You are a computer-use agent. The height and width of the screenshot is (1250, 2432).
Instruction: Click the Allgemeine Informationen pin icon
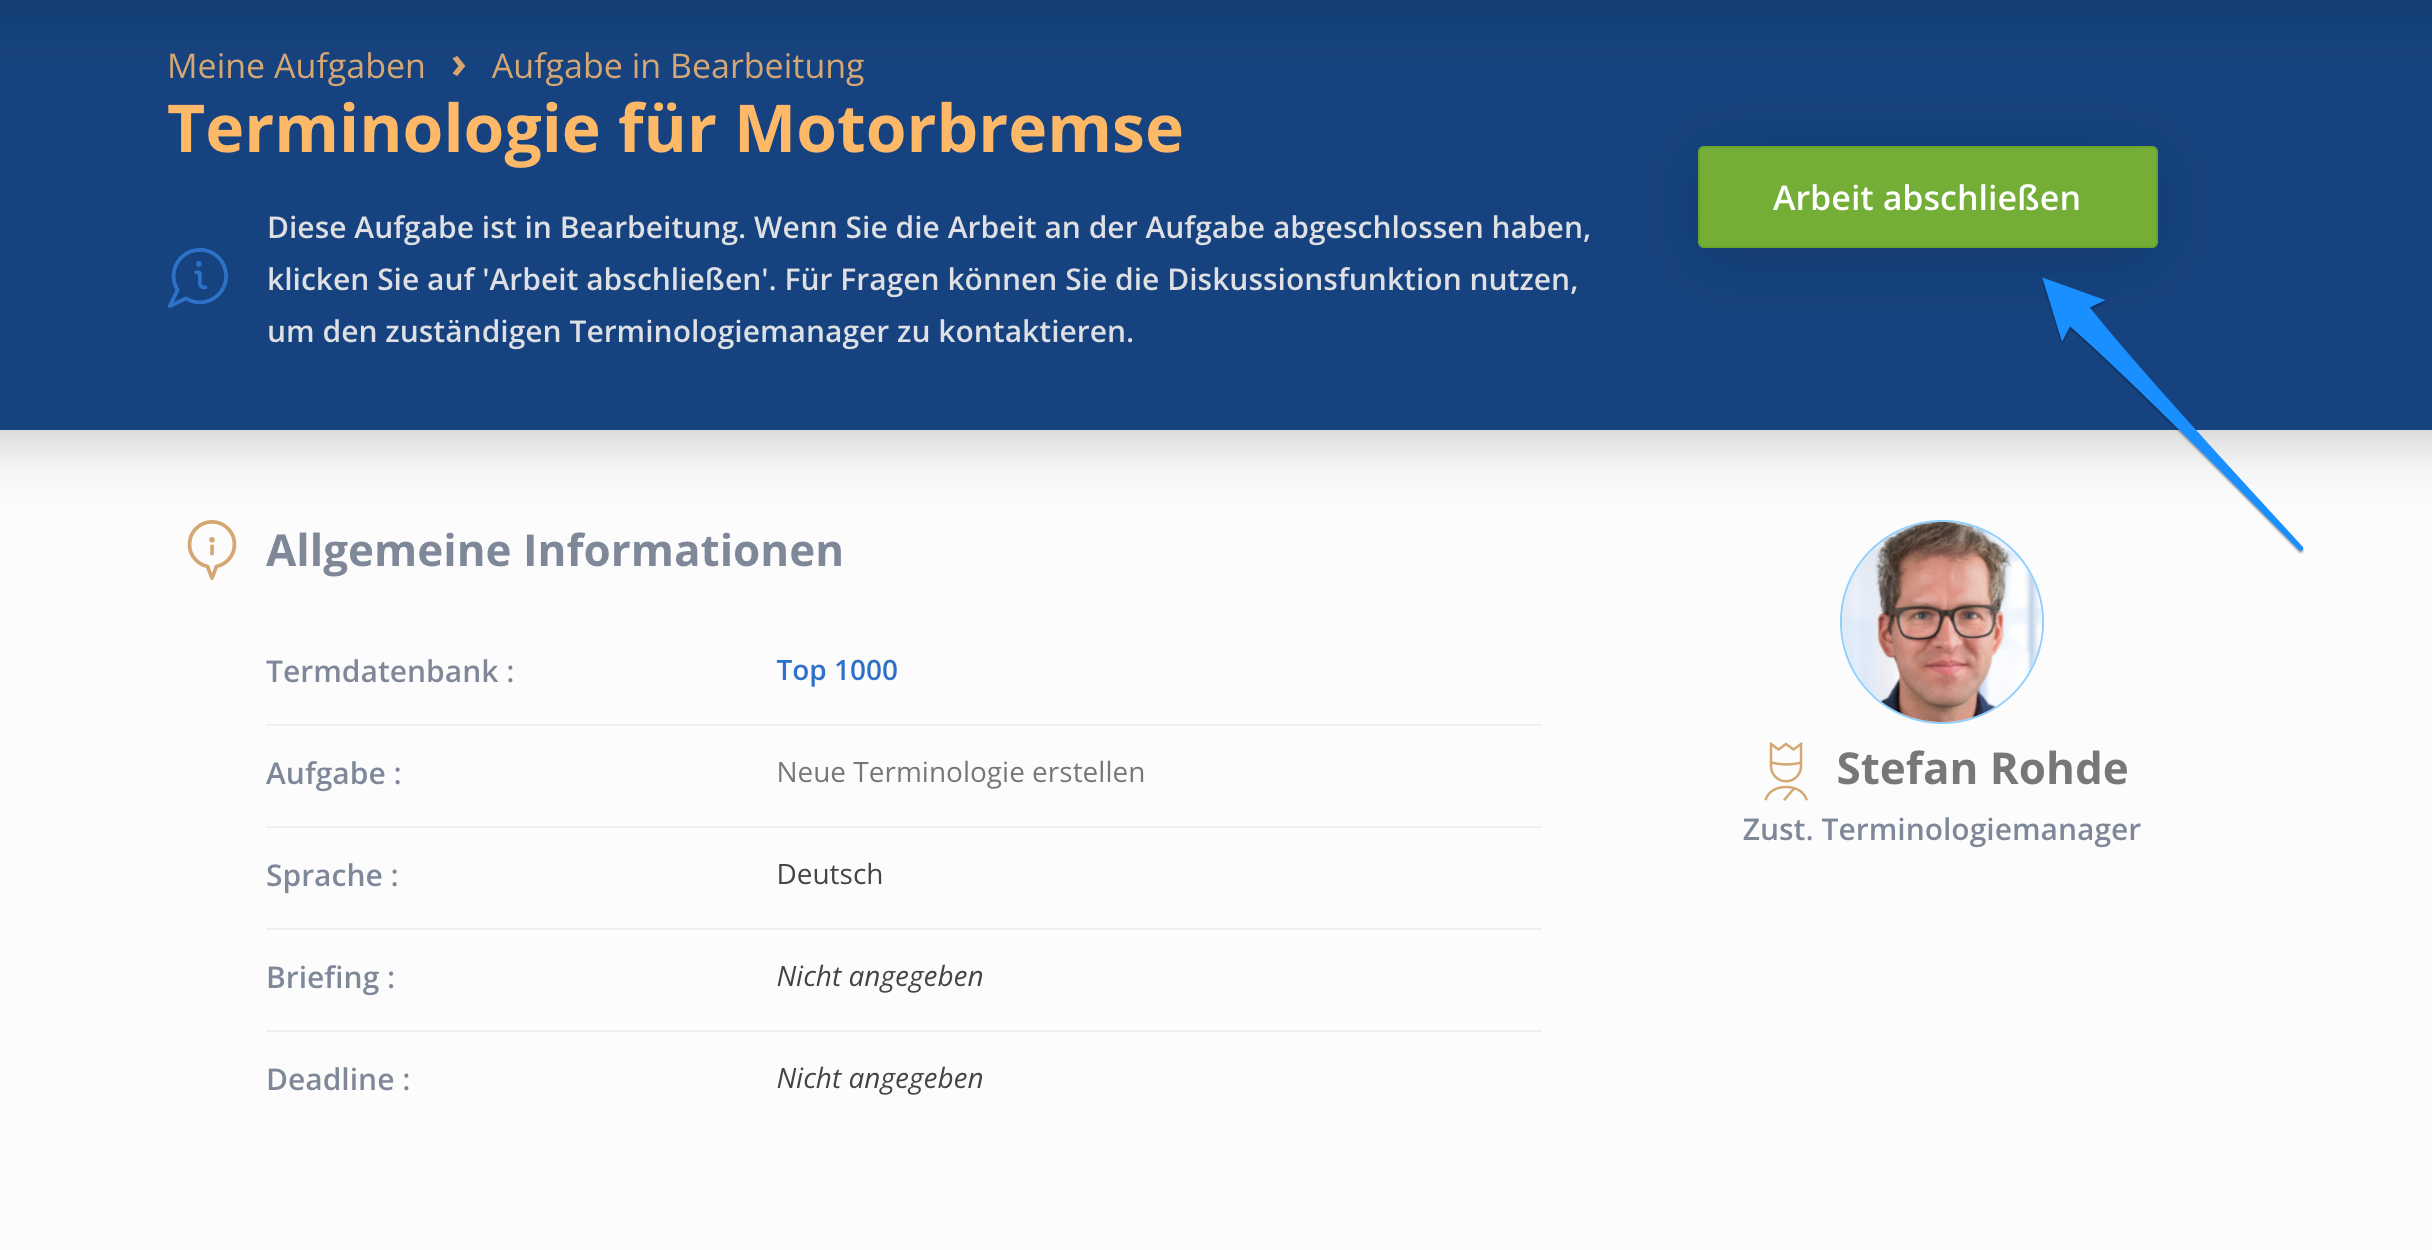point(212,549)
